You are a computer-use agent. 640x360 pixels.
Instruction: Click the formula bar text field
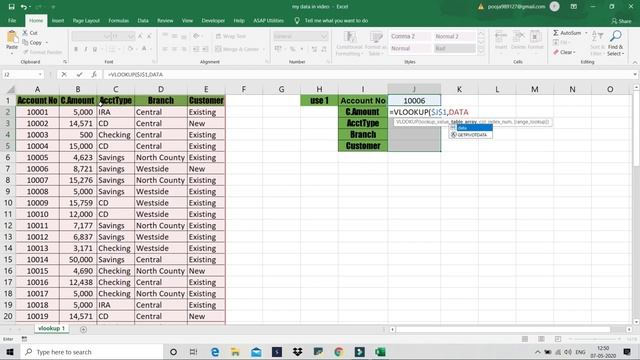coord(367,74)
